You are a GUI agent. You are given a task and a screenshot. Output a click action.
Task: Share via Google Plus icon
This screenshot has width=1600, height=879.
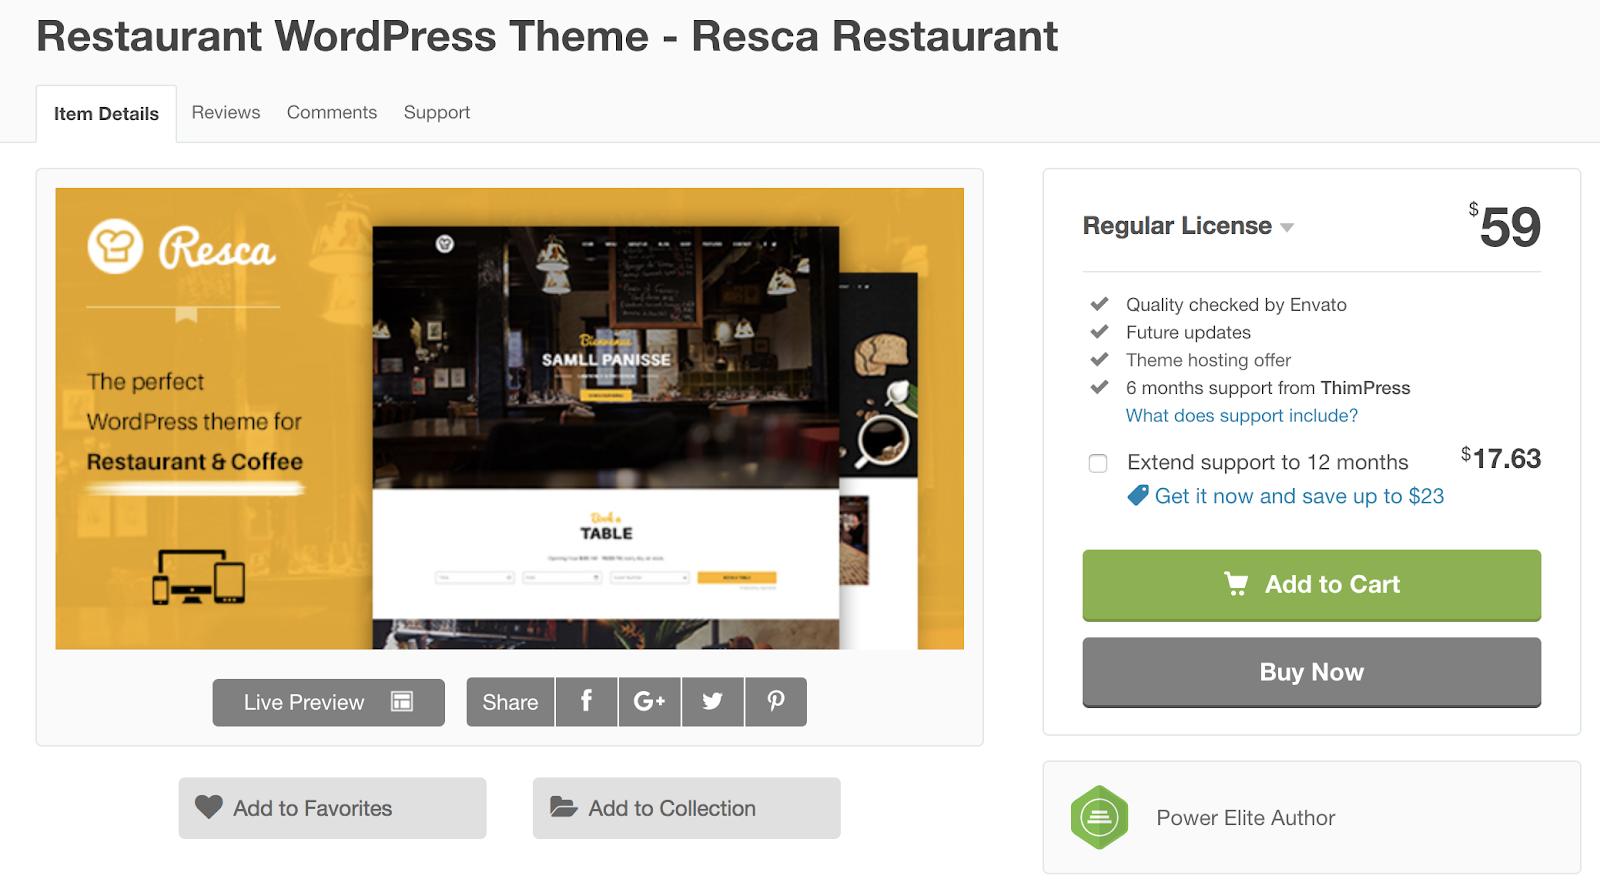pyautogui.click(x=649, y=702)
